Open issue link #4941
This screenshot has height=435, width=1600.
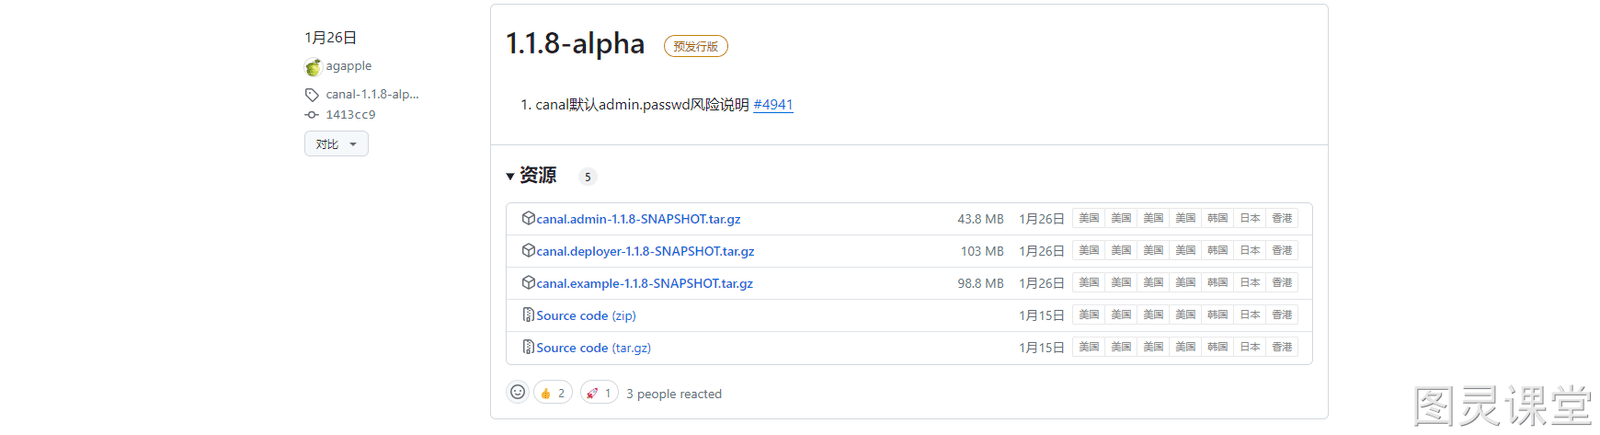[773, 104]
